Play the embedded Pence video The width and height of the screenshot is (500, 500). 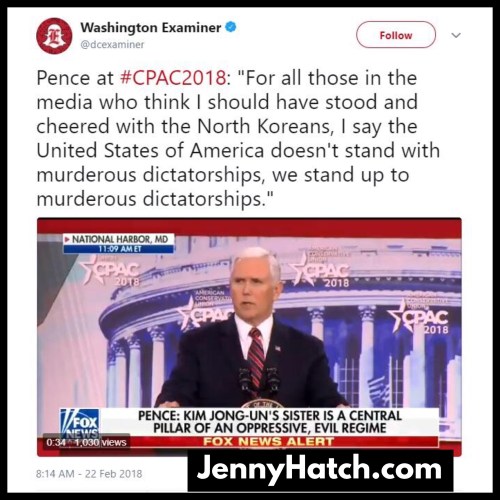coord(249,337)
